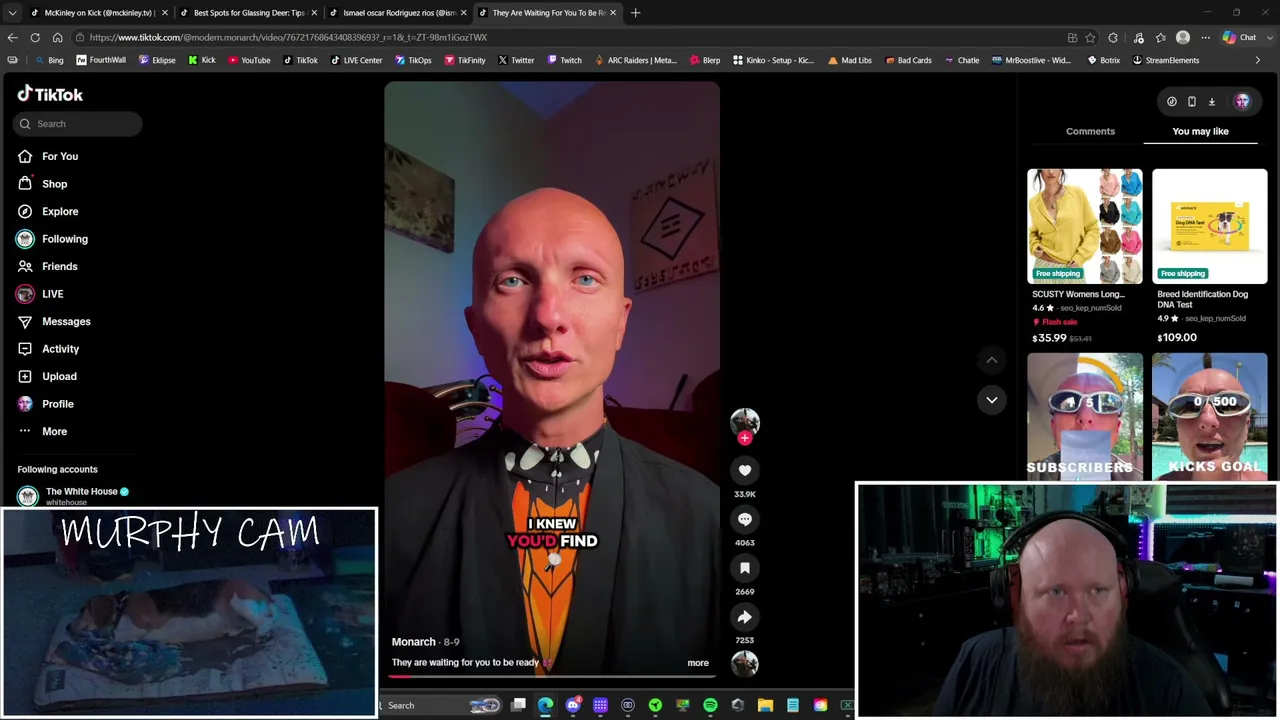This screenshot has height=720, width=1280.
Task: Open the Kick bookmark
Action: click(201, 60)
